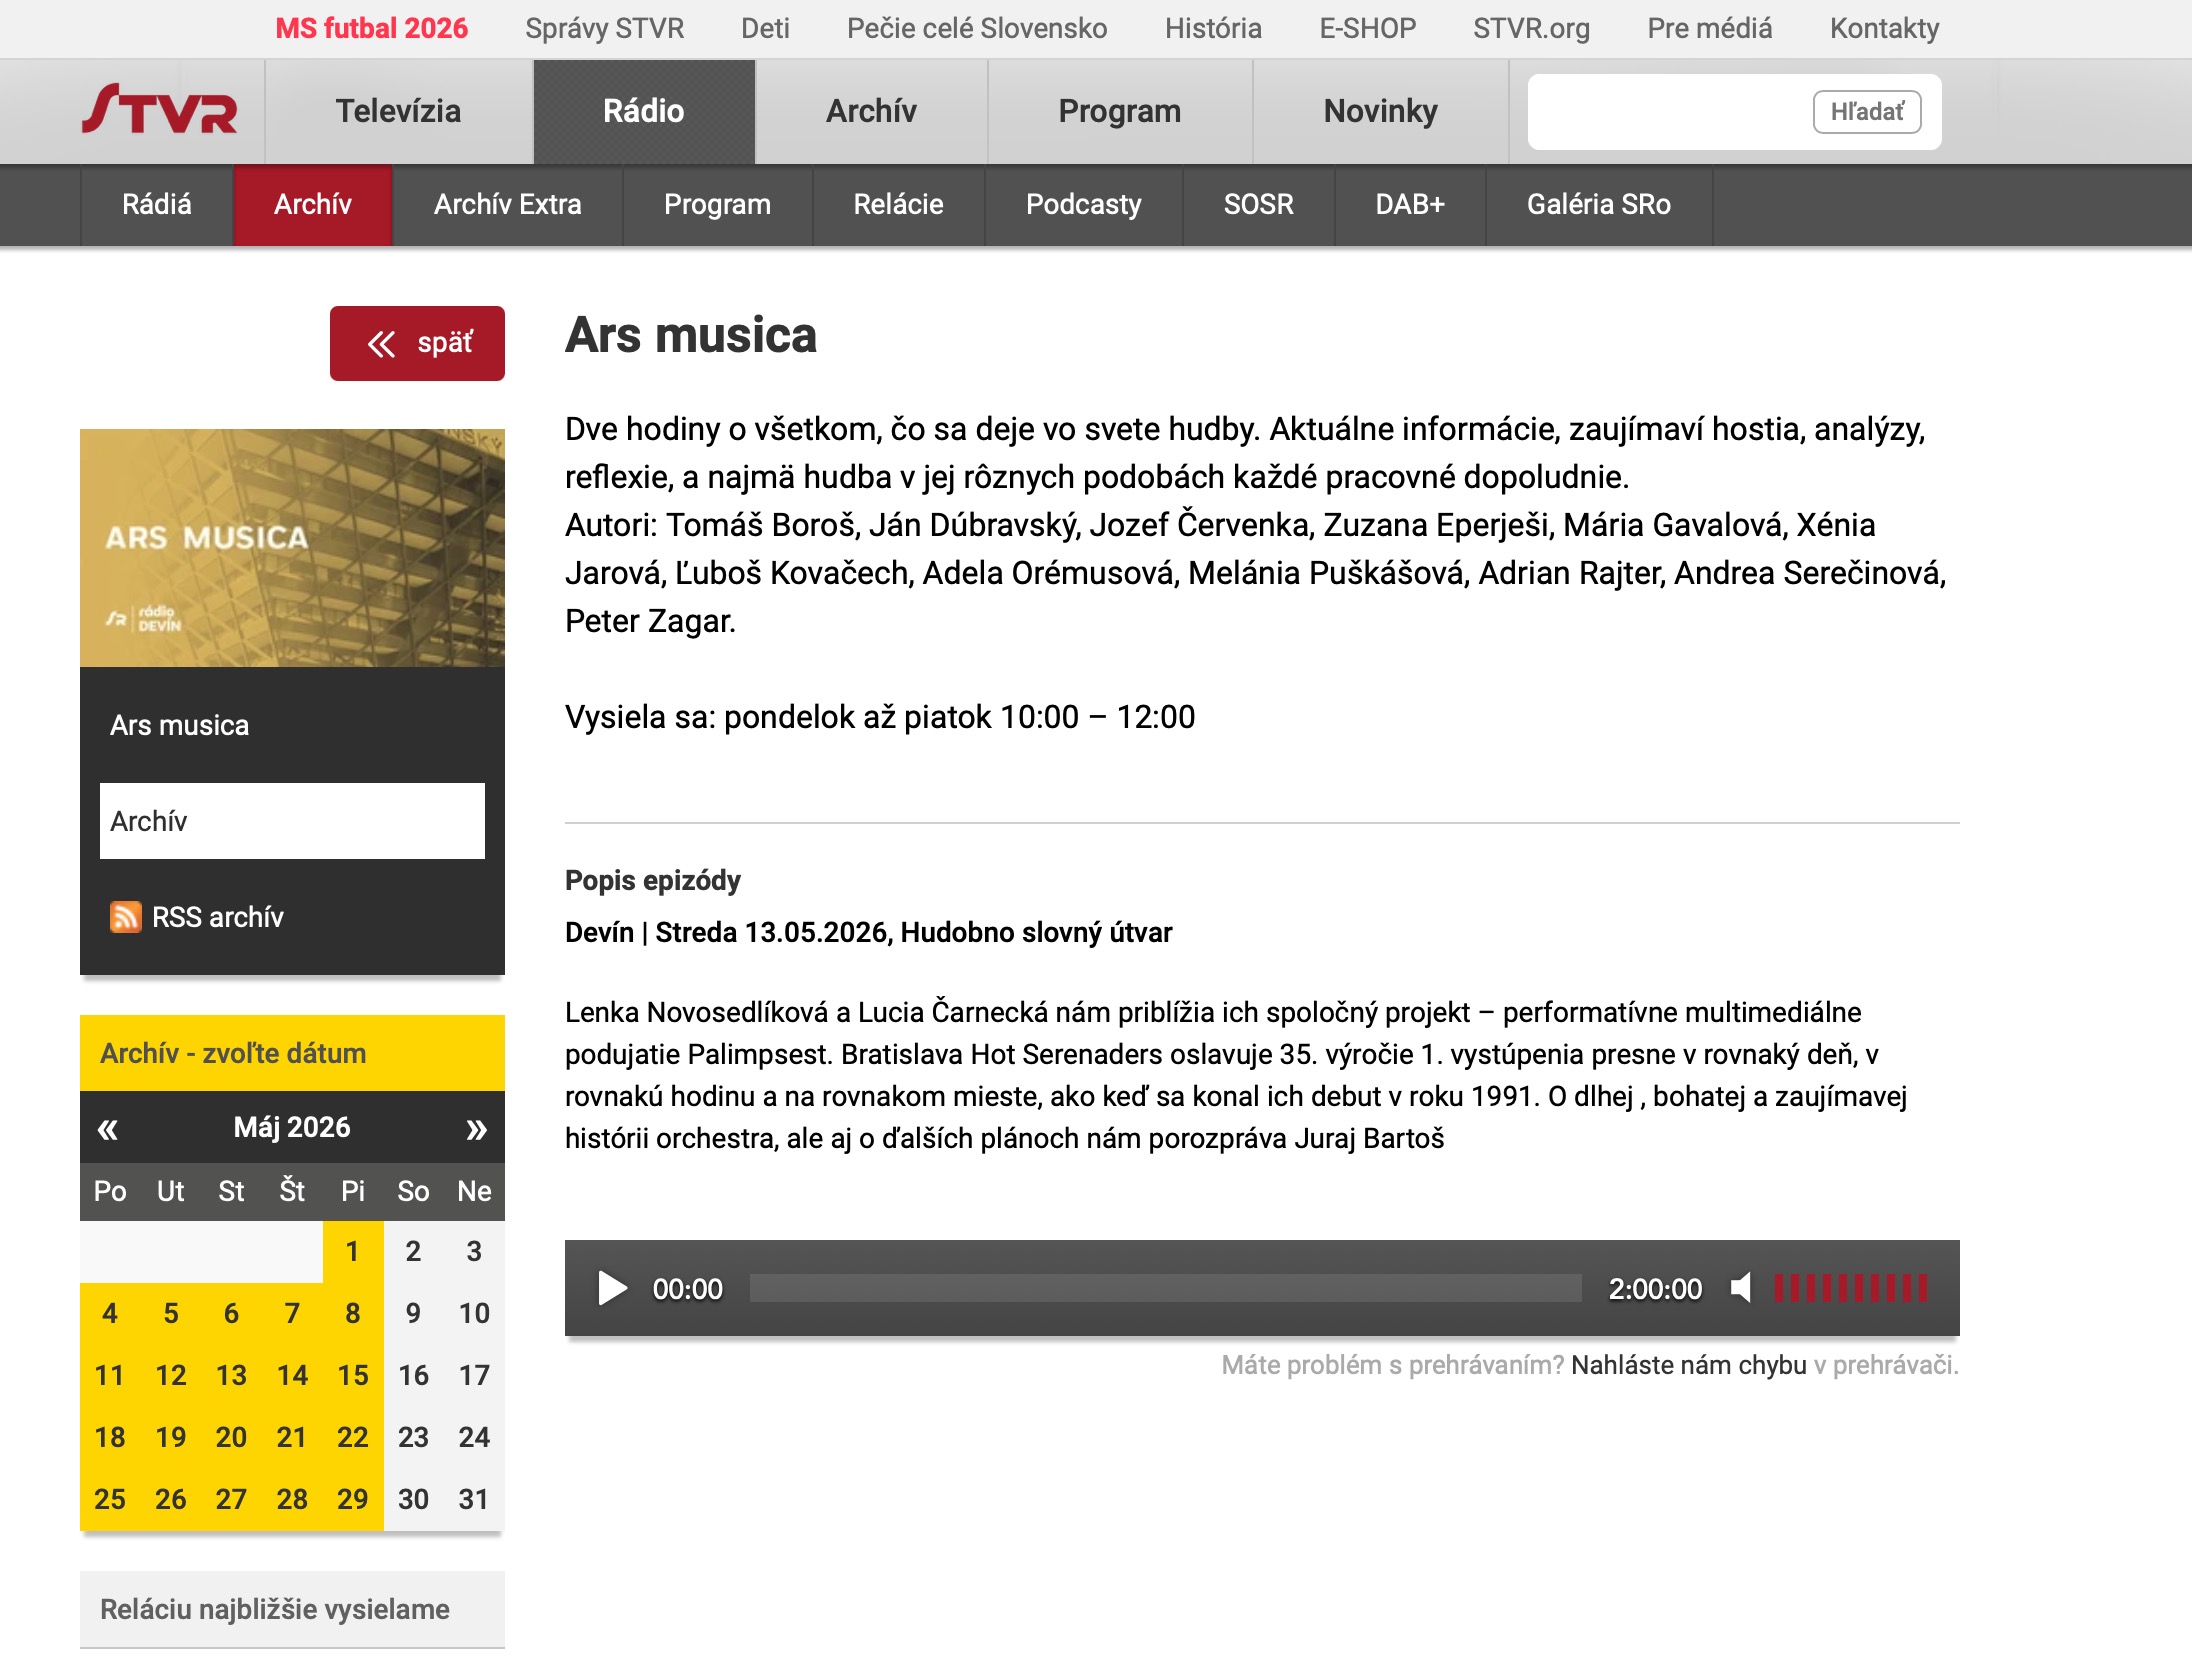Screen dimensions: 2192x1658
Task: Select May 14 in the calendar
Action: [292, 1375]
